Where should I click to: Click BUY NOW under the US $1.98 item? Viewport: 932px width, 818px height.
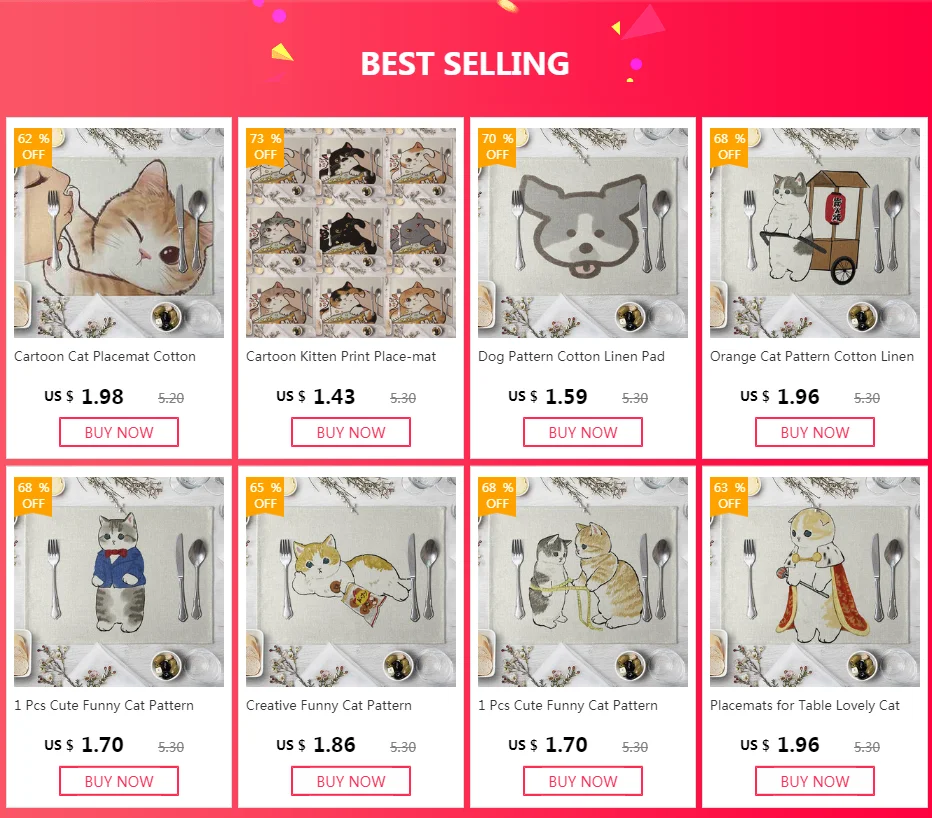(x=119, y=432)
